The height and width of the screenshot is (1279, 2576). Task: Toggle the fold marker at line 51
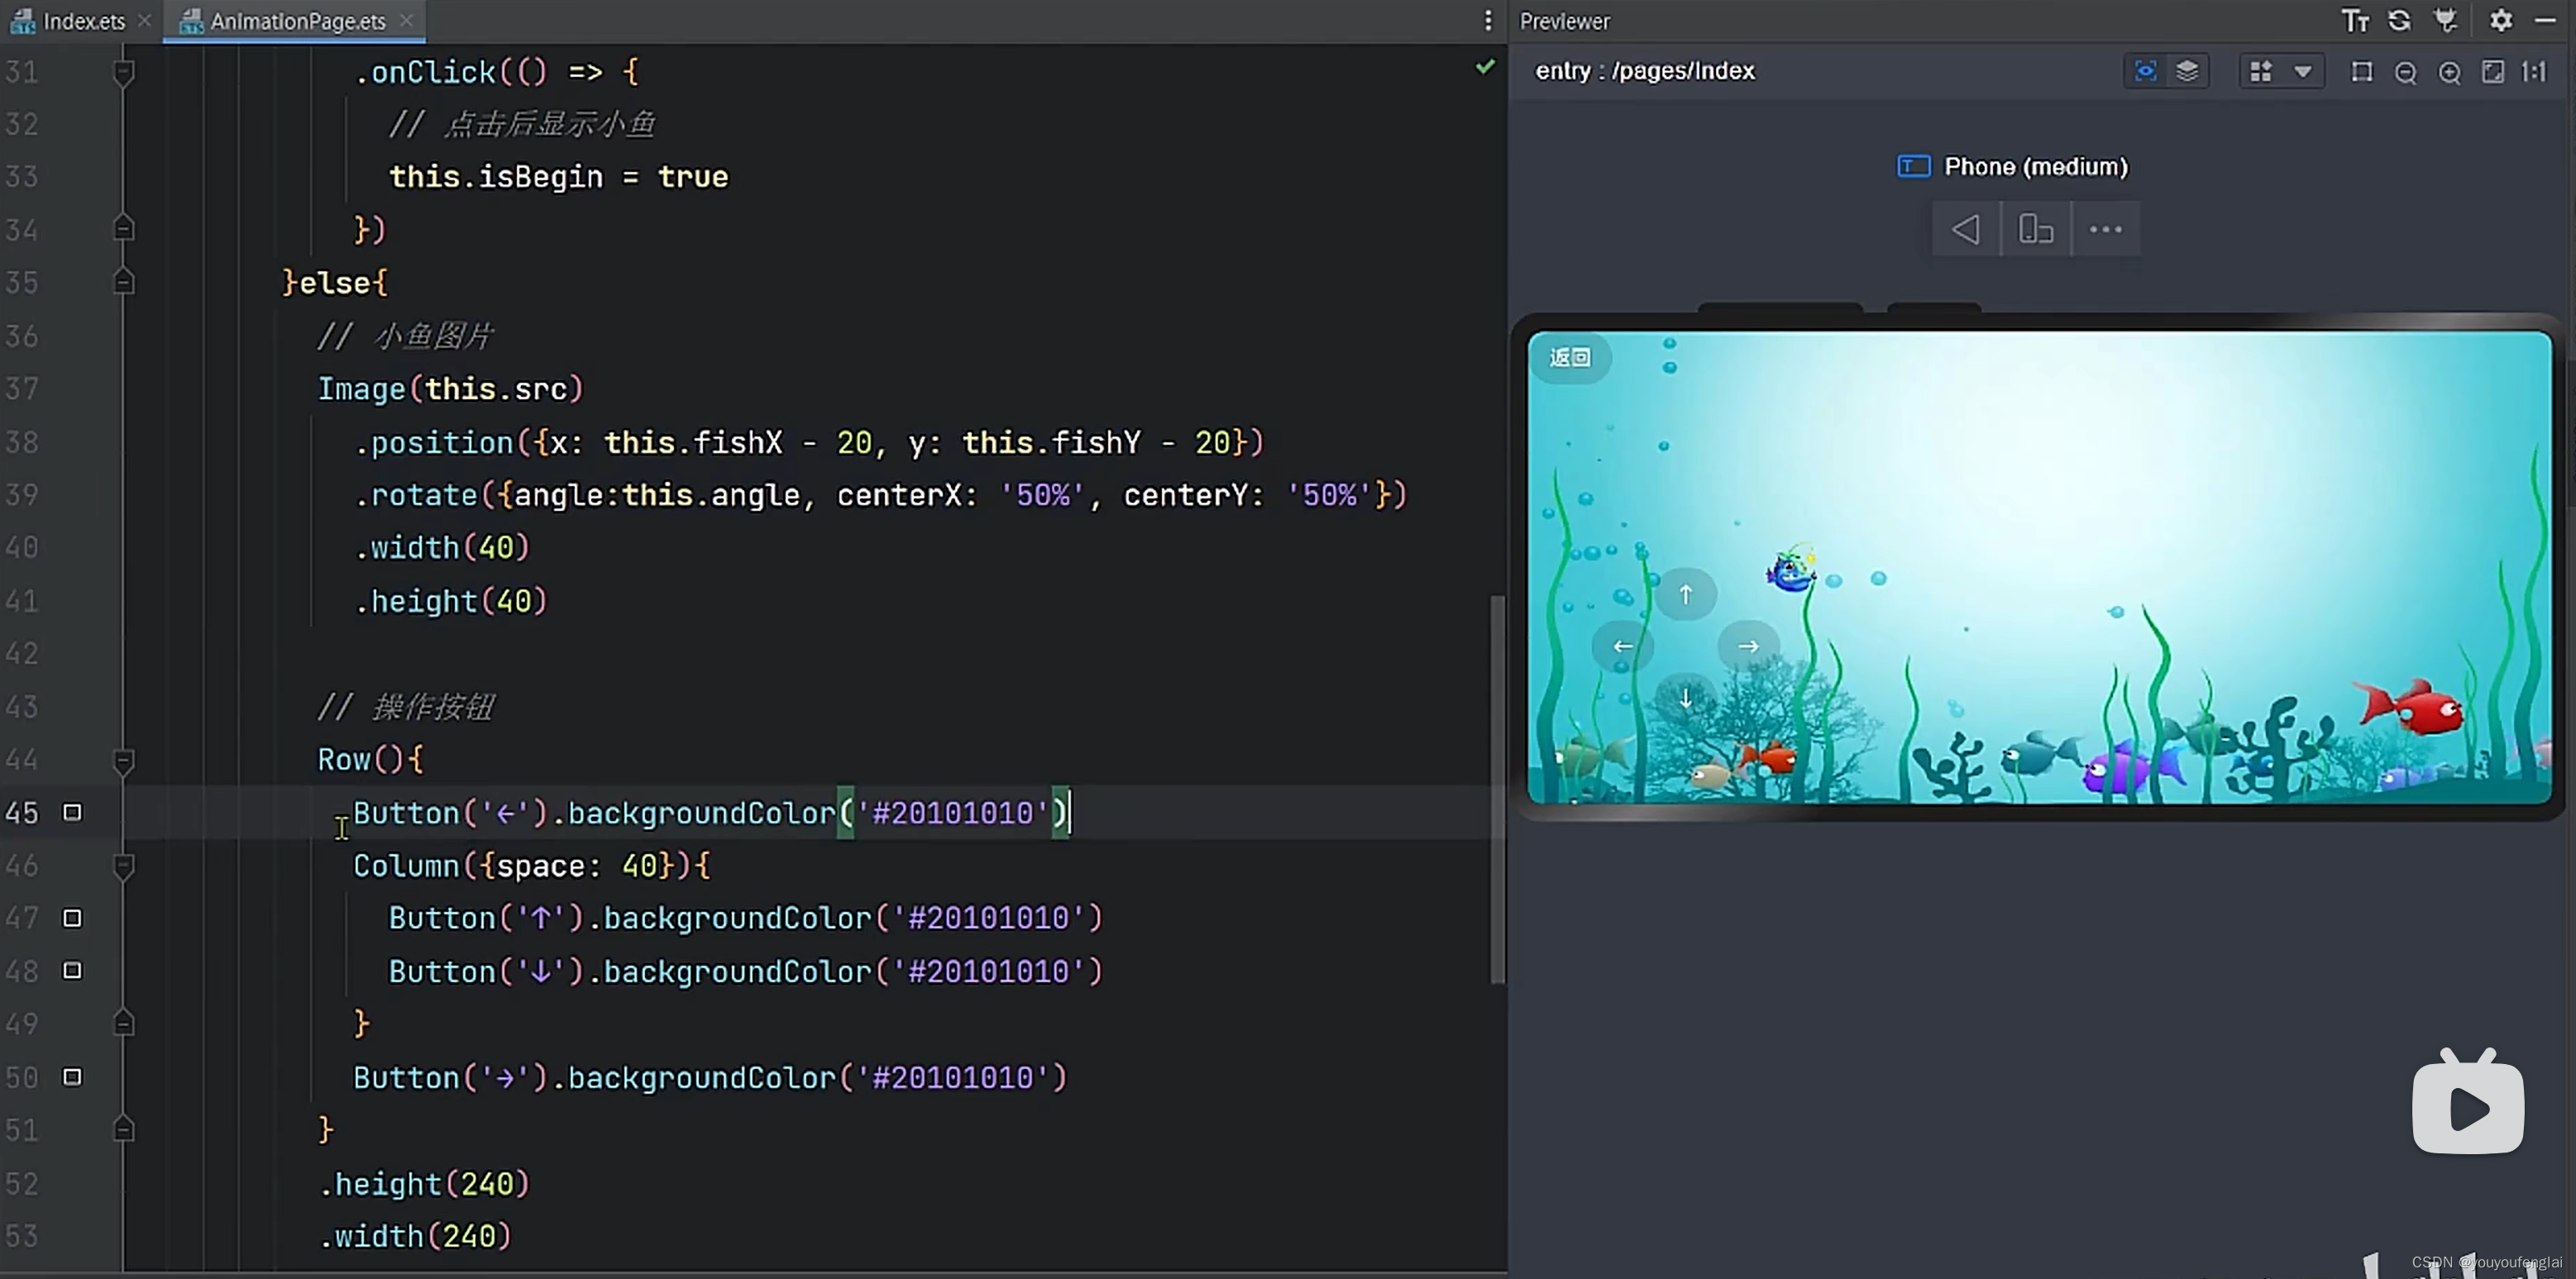(x=123, y=1129)
